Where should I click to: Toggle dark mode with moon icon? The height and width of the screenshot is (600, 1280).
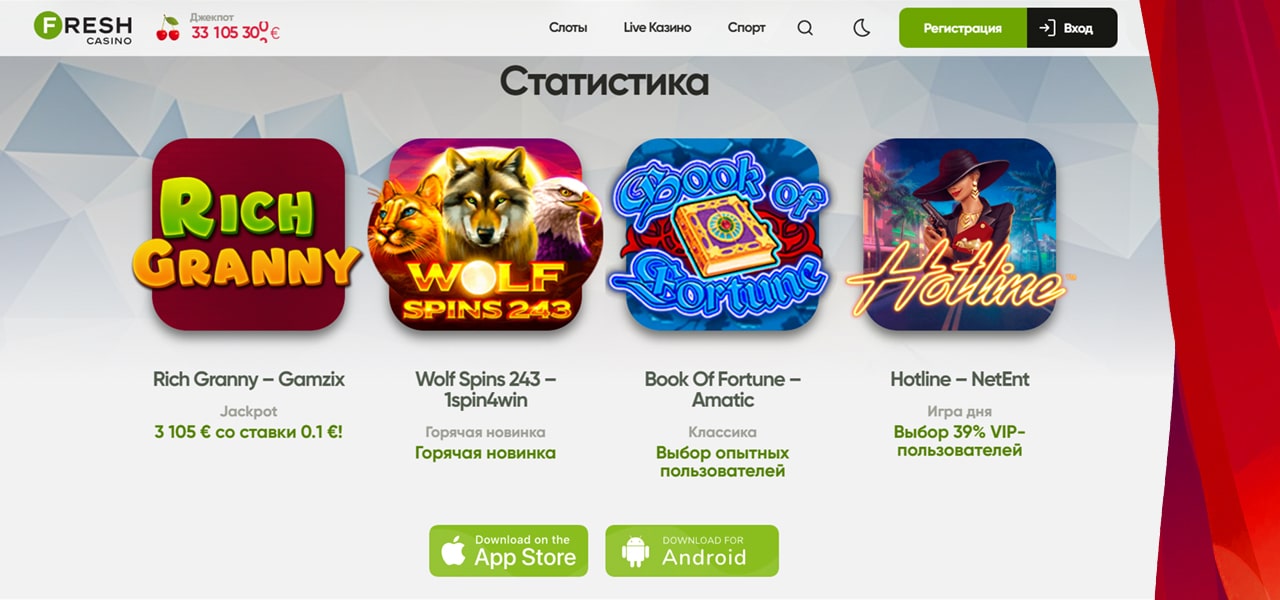pos(861,28)
